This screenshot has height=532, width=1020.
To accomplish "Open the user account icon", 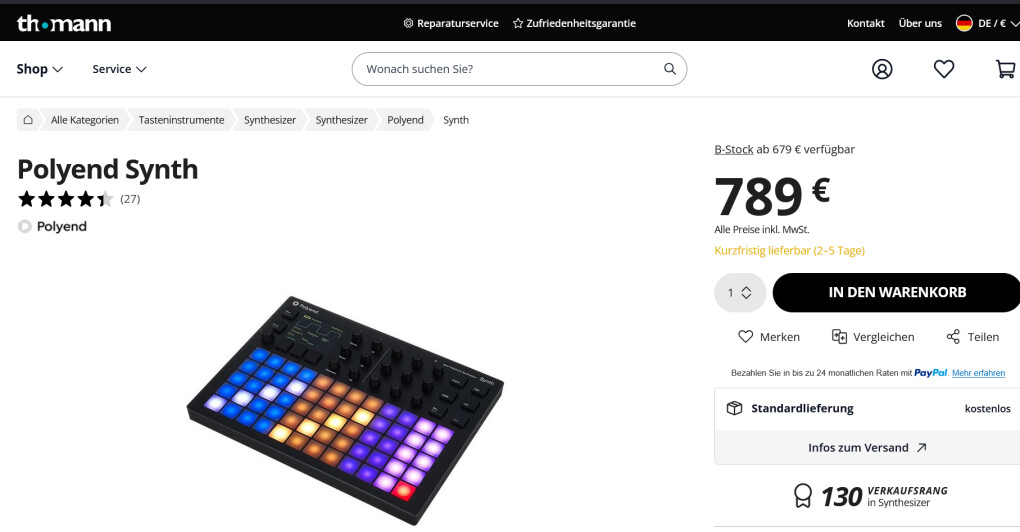I will (882, 69).
